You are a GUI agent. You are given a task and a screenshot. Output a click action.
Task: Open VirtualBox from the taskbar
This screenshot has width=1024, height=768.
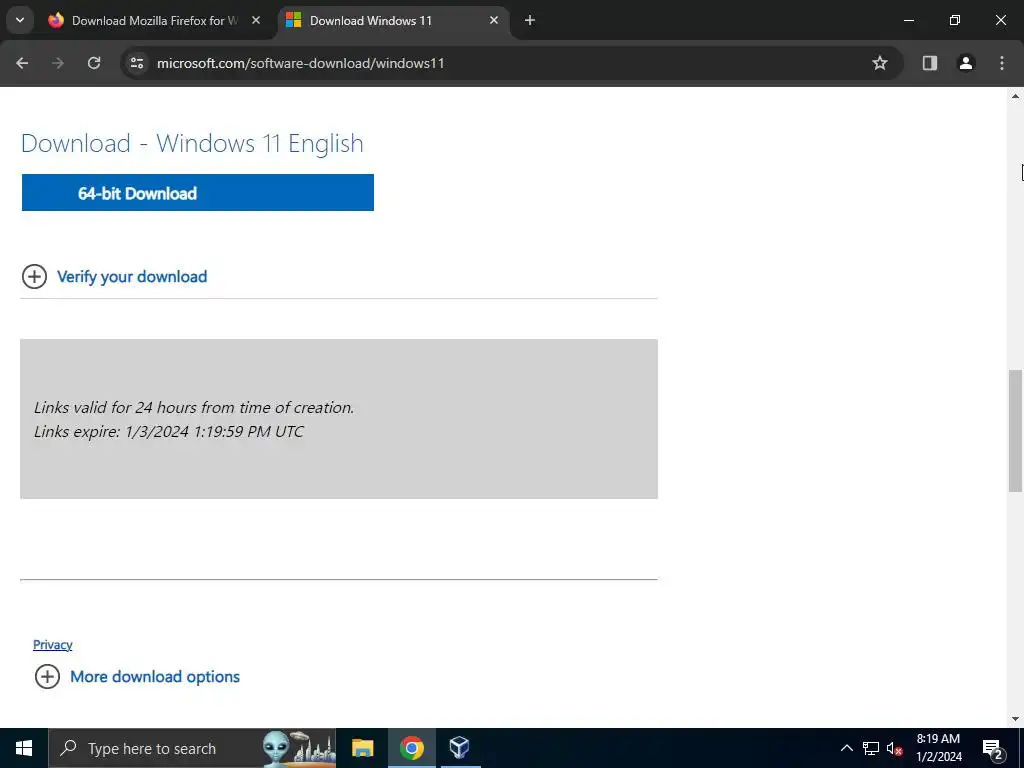460,747
